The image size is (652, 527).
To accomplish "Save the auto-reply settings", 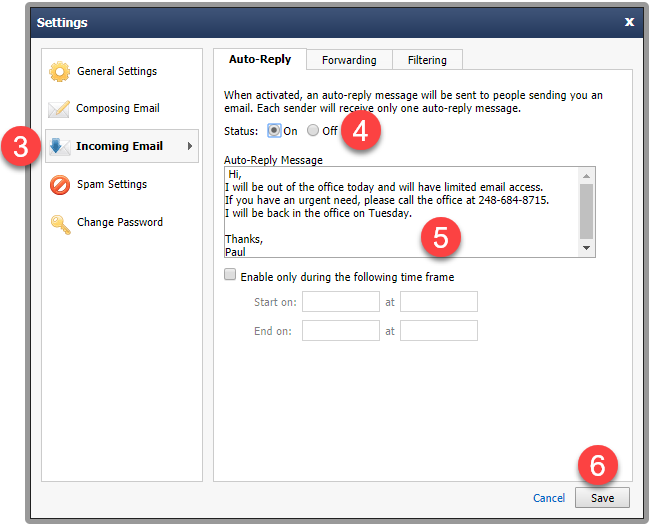I will click(x=602, y=498).
